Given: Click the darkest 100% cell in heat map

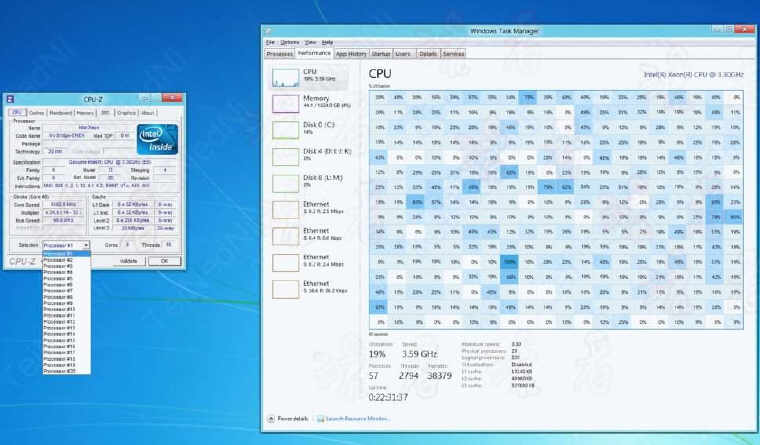Looking at the screenshot, I should pos(509,262).
